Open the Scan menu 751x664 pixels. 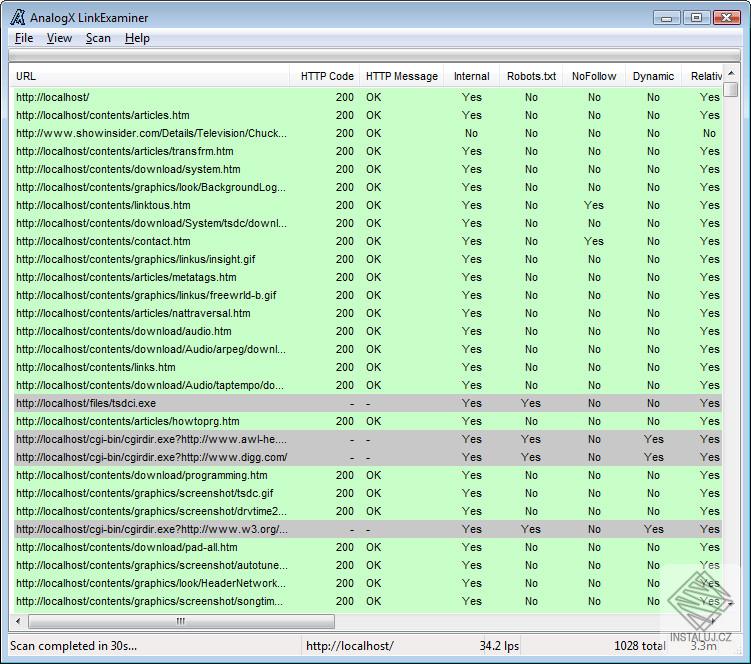(98, 38)
